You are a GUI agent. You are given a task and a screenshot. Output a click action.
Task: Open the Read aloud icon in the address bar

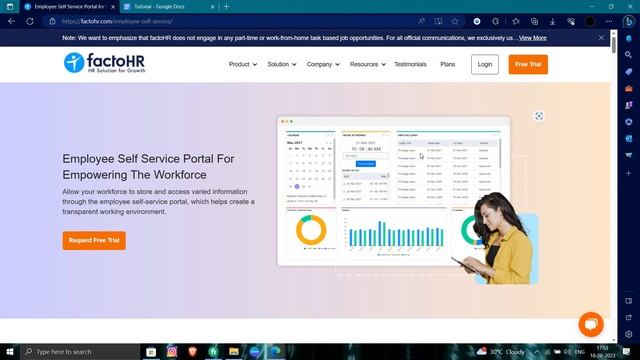[x=422, y=21]
